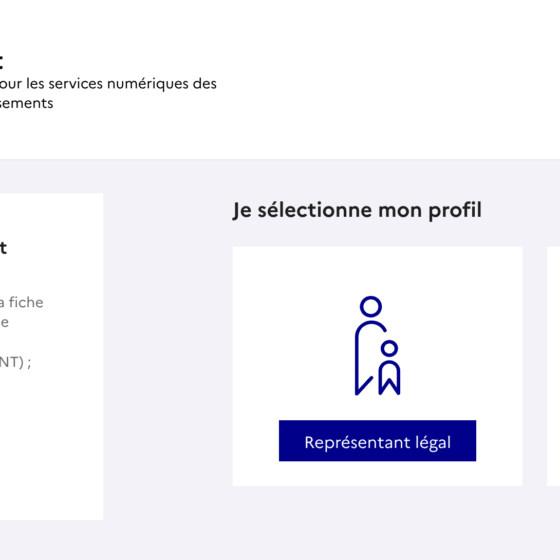560x560 pixels.
Task: Click blank space above the profile icon in card
Action: pos(378,271)
